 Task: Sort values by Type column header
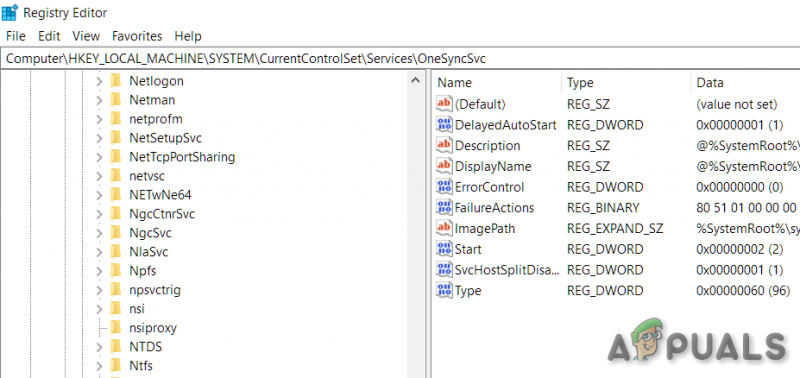point(626,83)
